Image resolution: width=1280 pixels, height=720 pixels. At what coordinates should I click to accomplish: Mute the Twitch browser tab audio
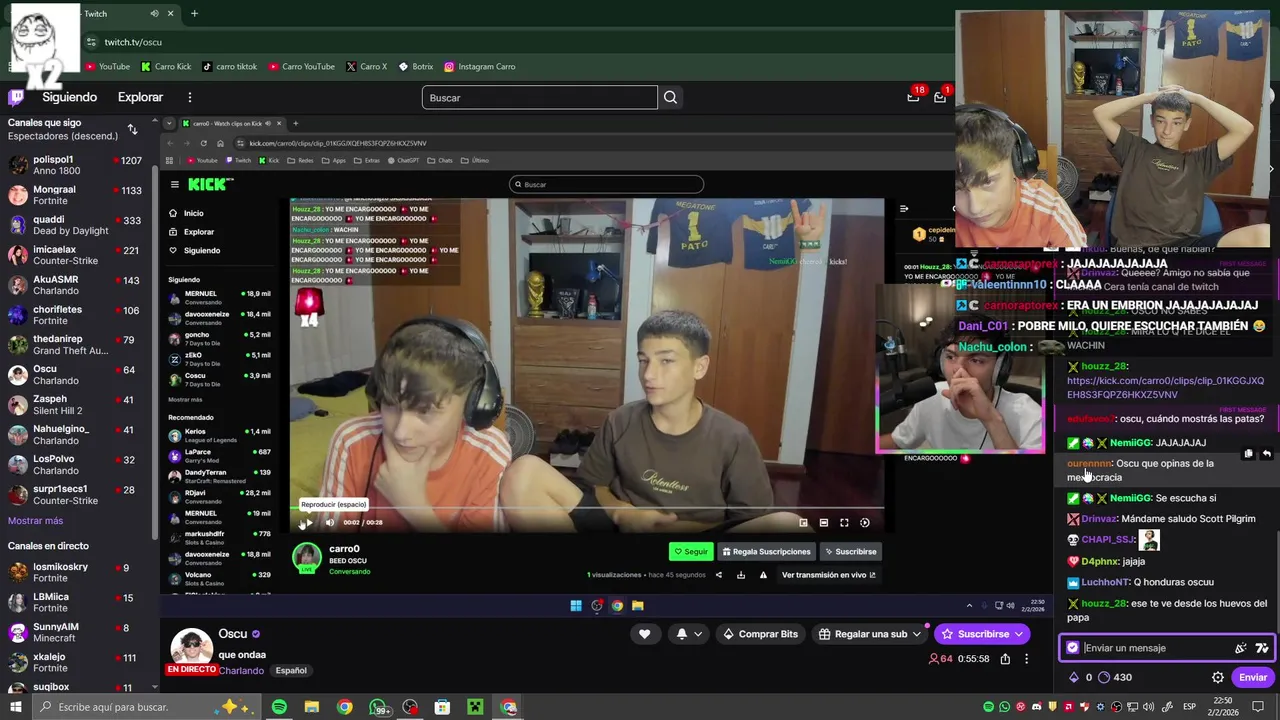[x=154, y=14]
